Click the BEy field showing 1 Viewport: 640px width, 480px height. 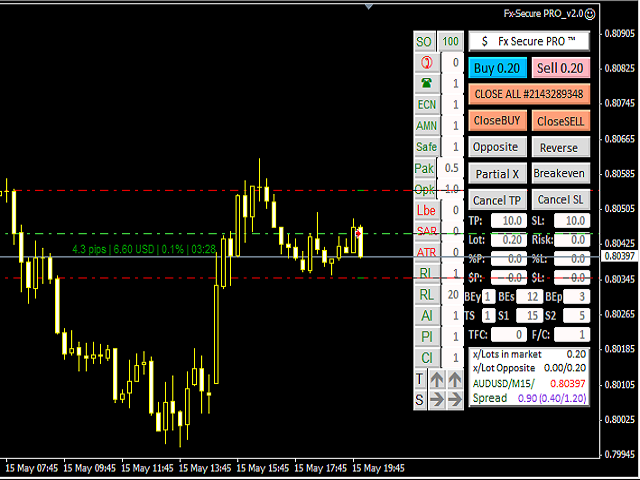tap(489, 297)
